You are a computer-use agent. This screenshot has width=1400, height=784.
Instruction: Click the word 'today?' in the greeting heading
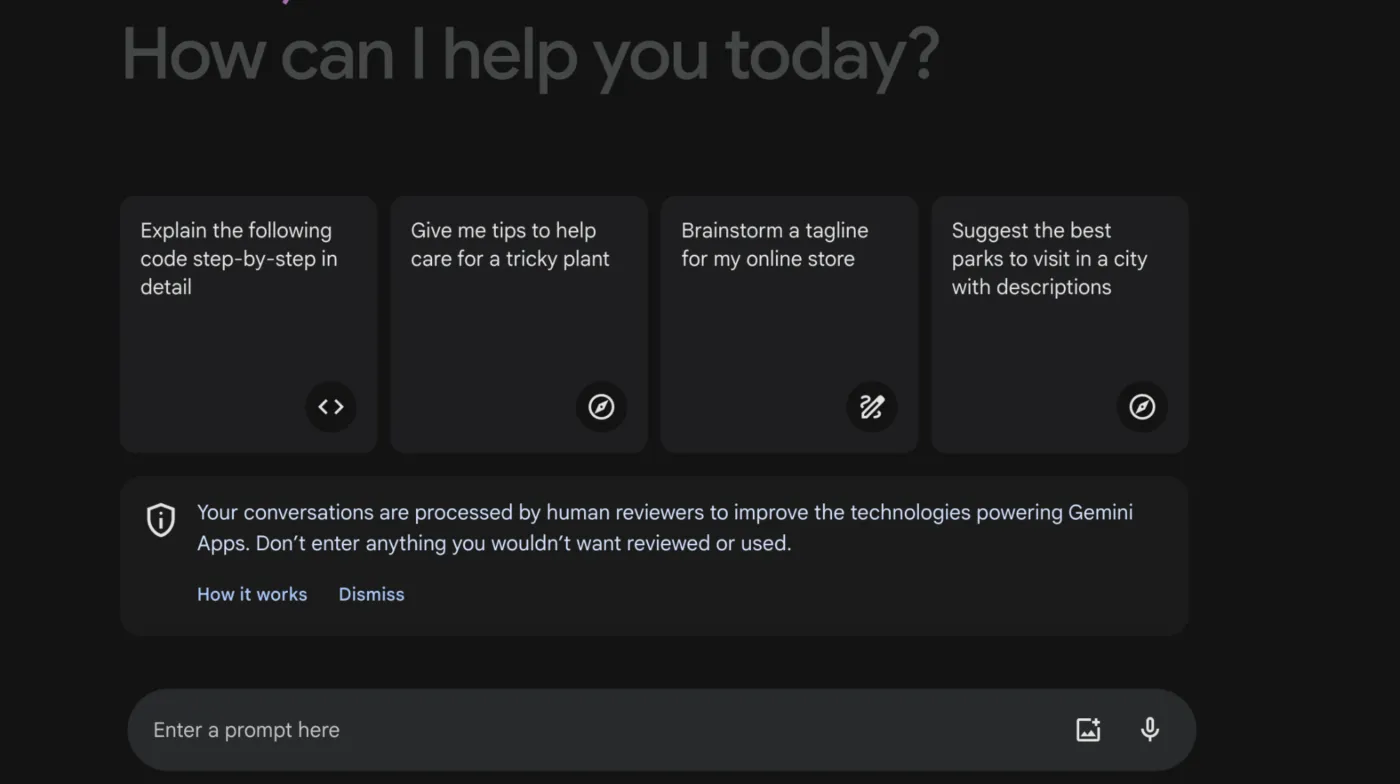[832, 58]
